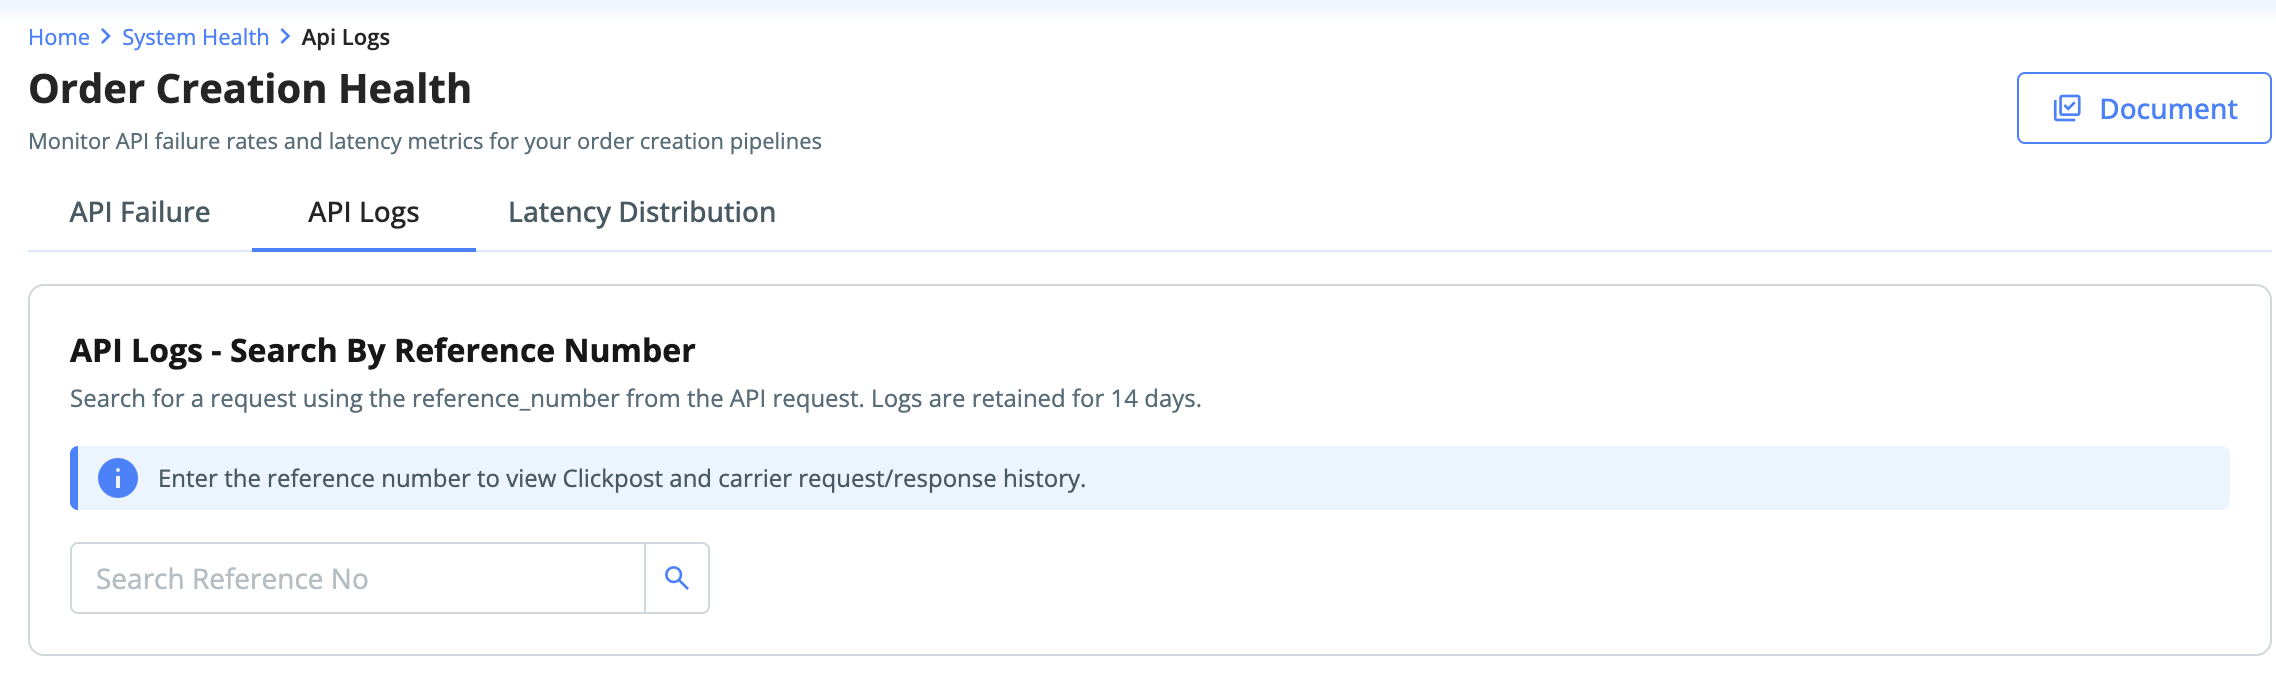Click the 'Monitor API failure rates' subtitle
This screenshot has height=680, width=2276.
point(425,141)
